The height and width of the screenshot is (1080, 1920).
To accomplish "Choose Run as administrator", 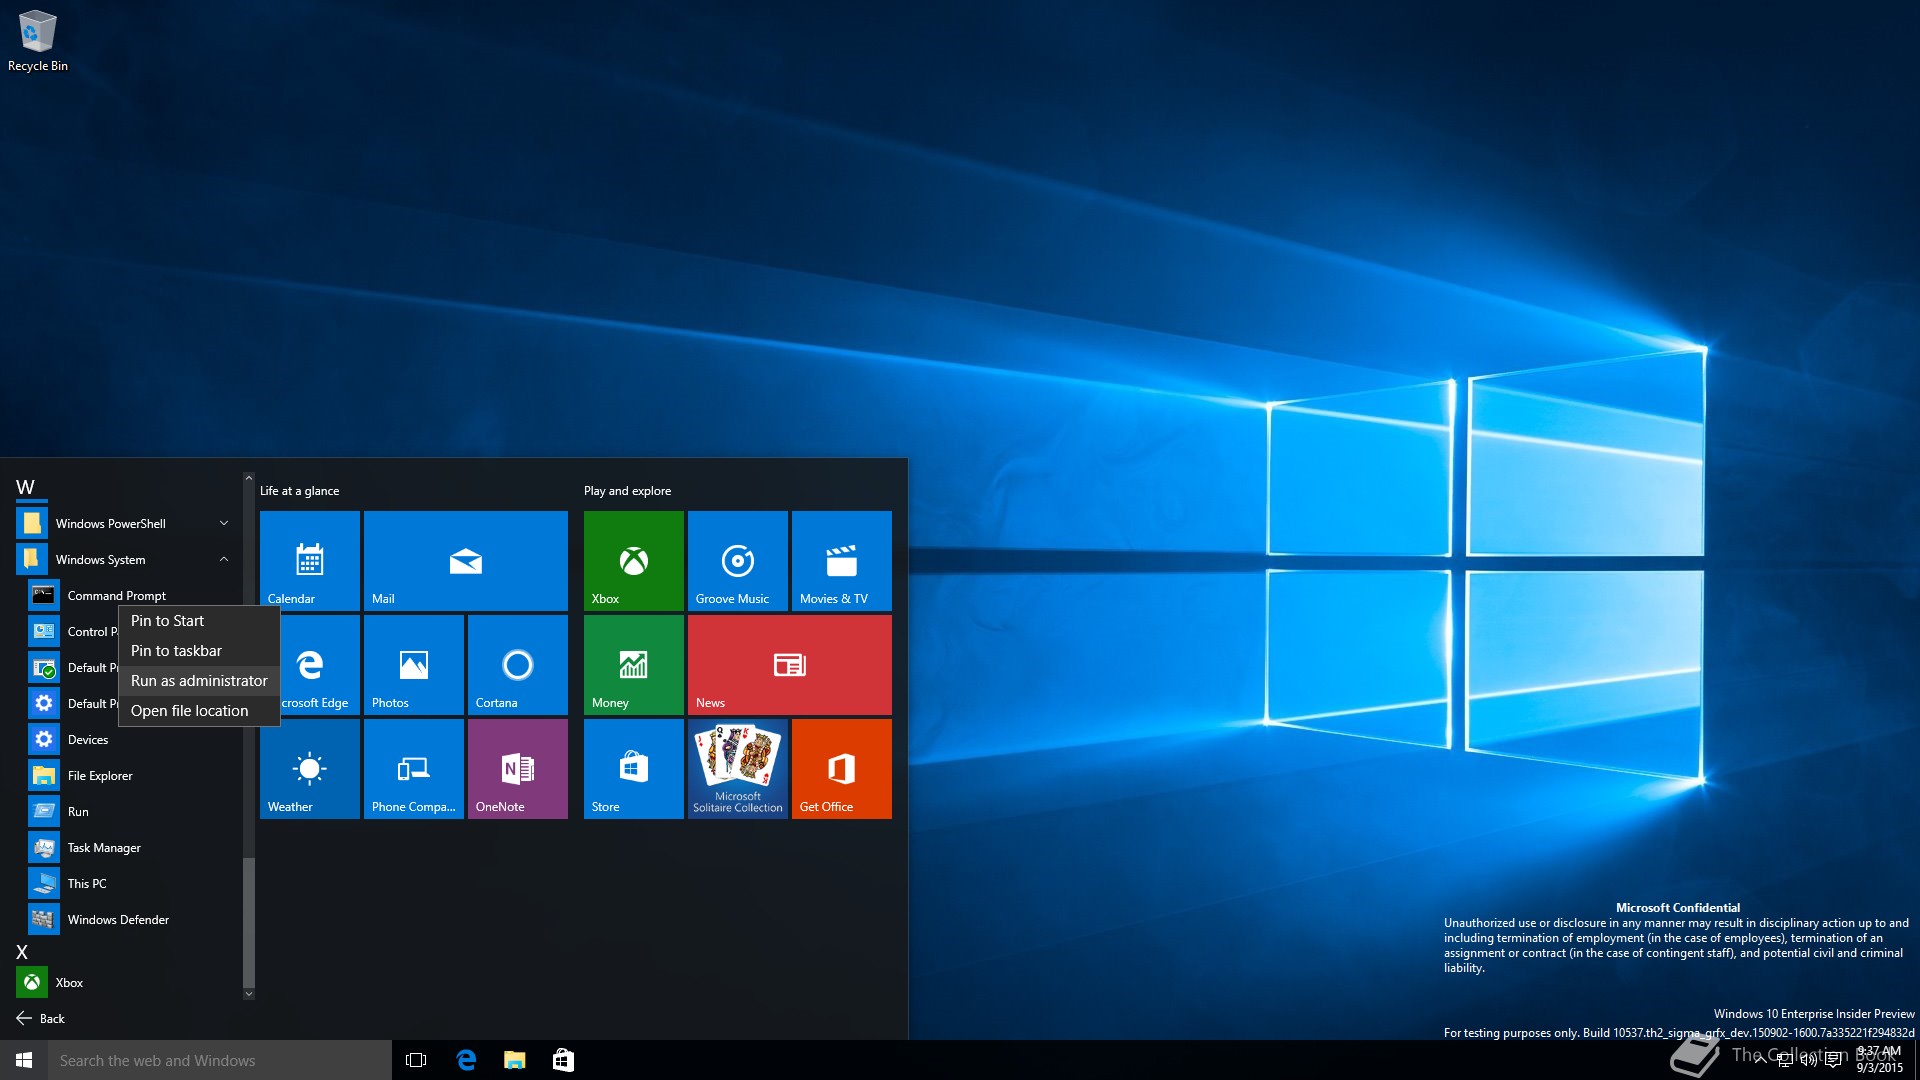I will [199, 681].
